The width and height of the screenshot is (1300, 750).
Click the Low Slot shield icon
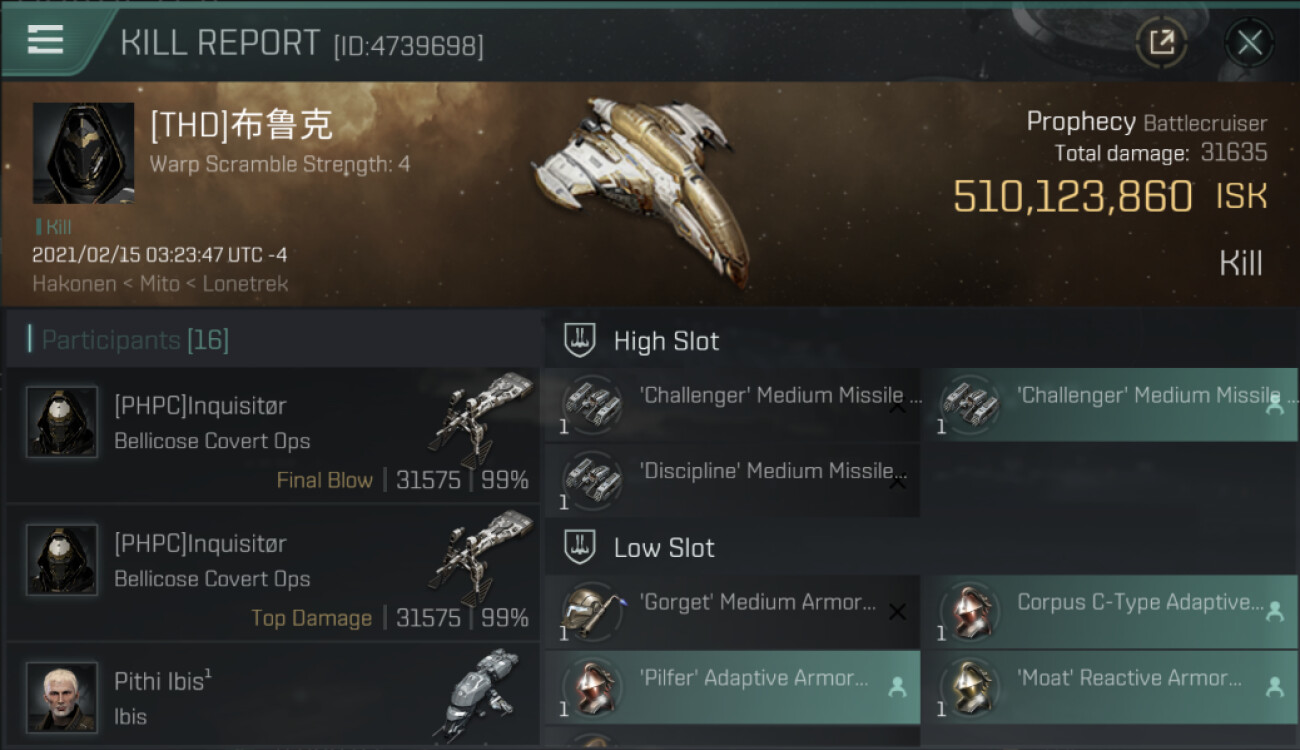[580, 547]
